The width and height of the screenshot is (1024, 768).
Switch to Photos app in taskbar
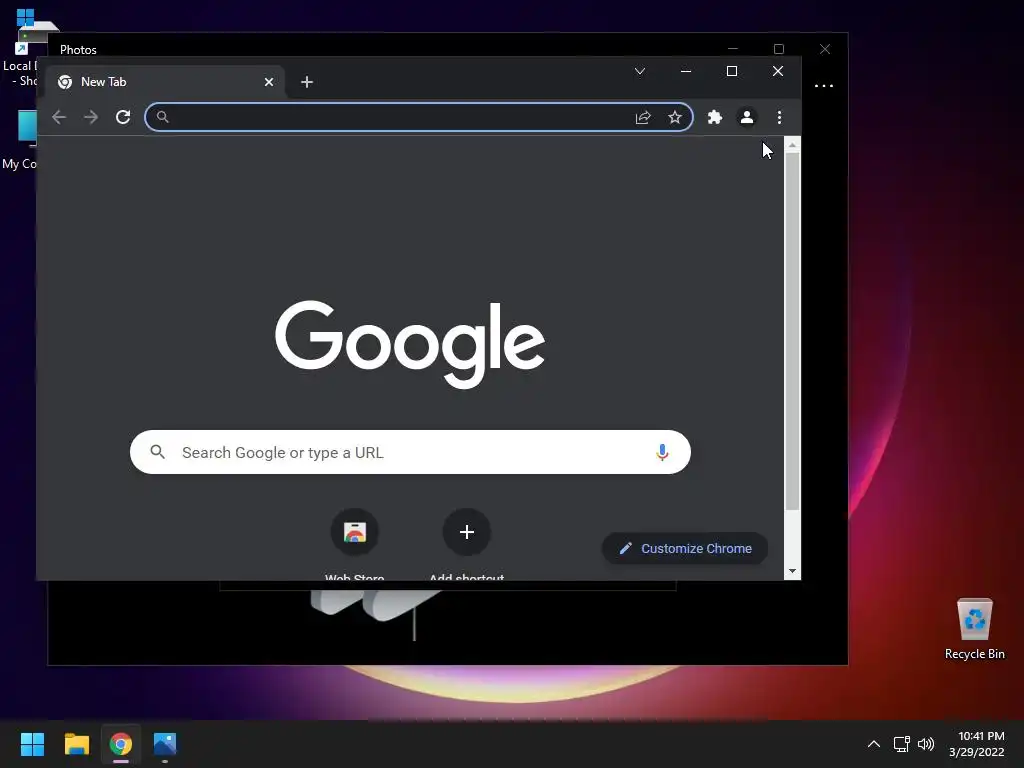(165, 744)
